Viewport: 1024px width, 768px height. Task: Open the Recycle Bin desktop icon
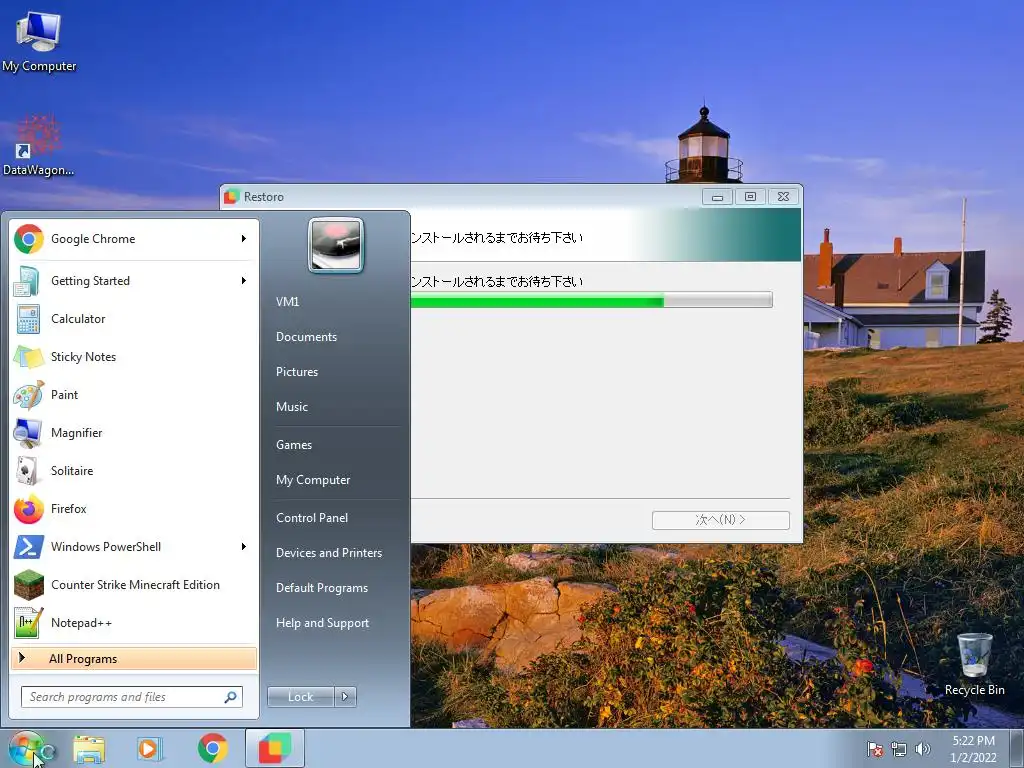(974, 664)
